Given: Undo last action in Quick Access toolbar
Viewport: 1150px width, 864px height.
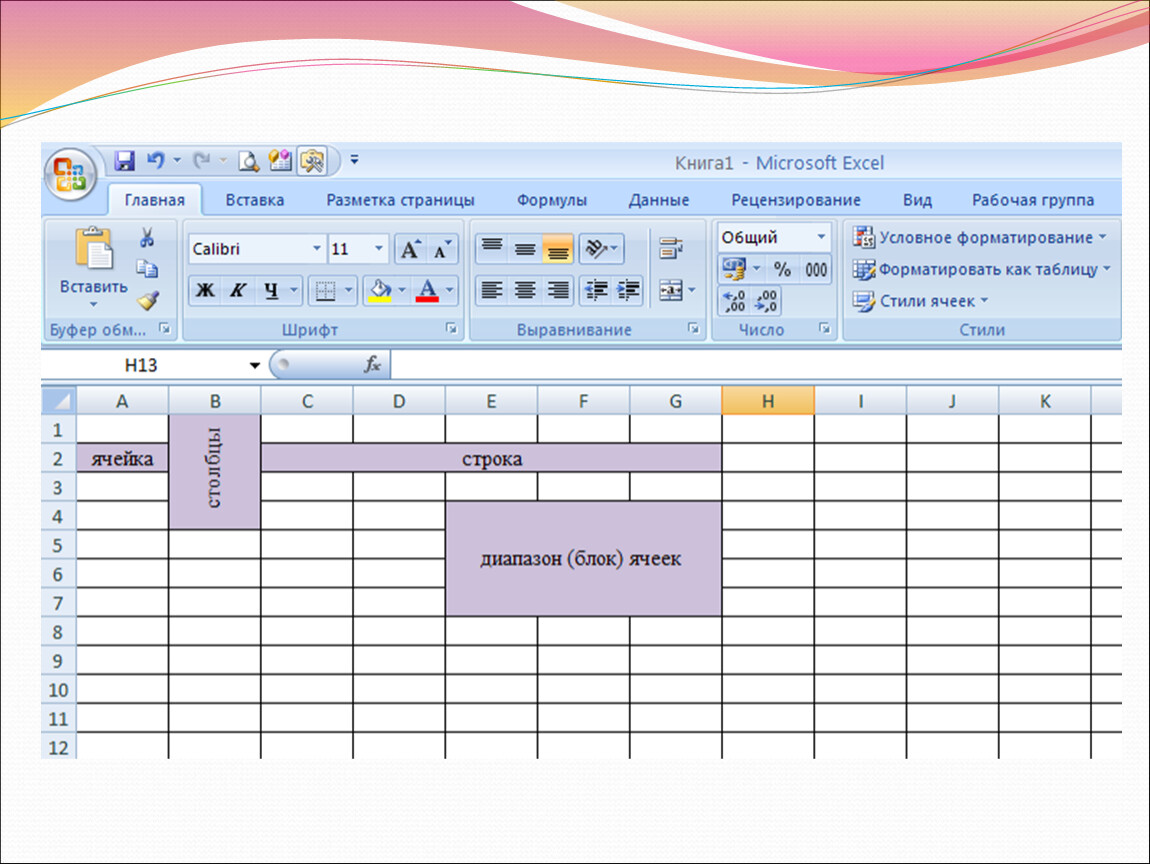Looking at the screenshot, I should pyautogui.click(x=155, y=161).
